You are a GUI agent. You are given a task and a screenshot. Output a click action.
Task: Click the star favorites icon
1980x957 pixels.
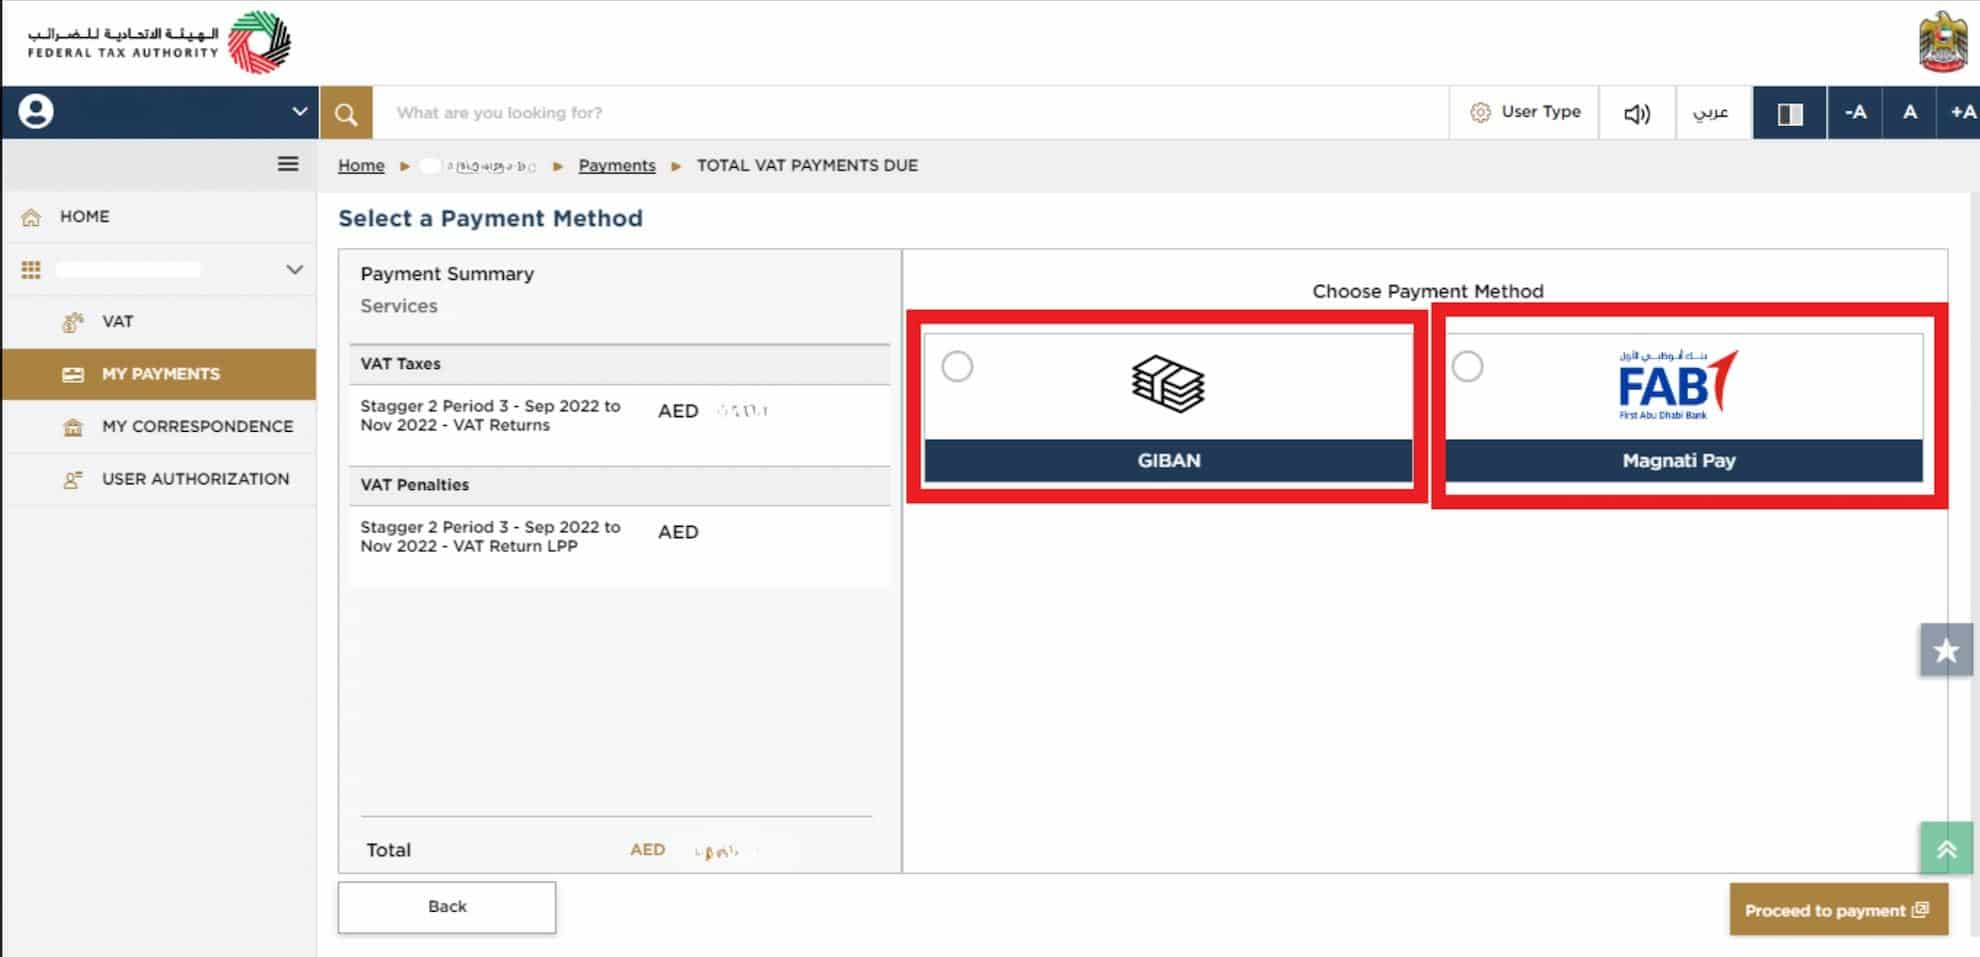(1946, 651)
